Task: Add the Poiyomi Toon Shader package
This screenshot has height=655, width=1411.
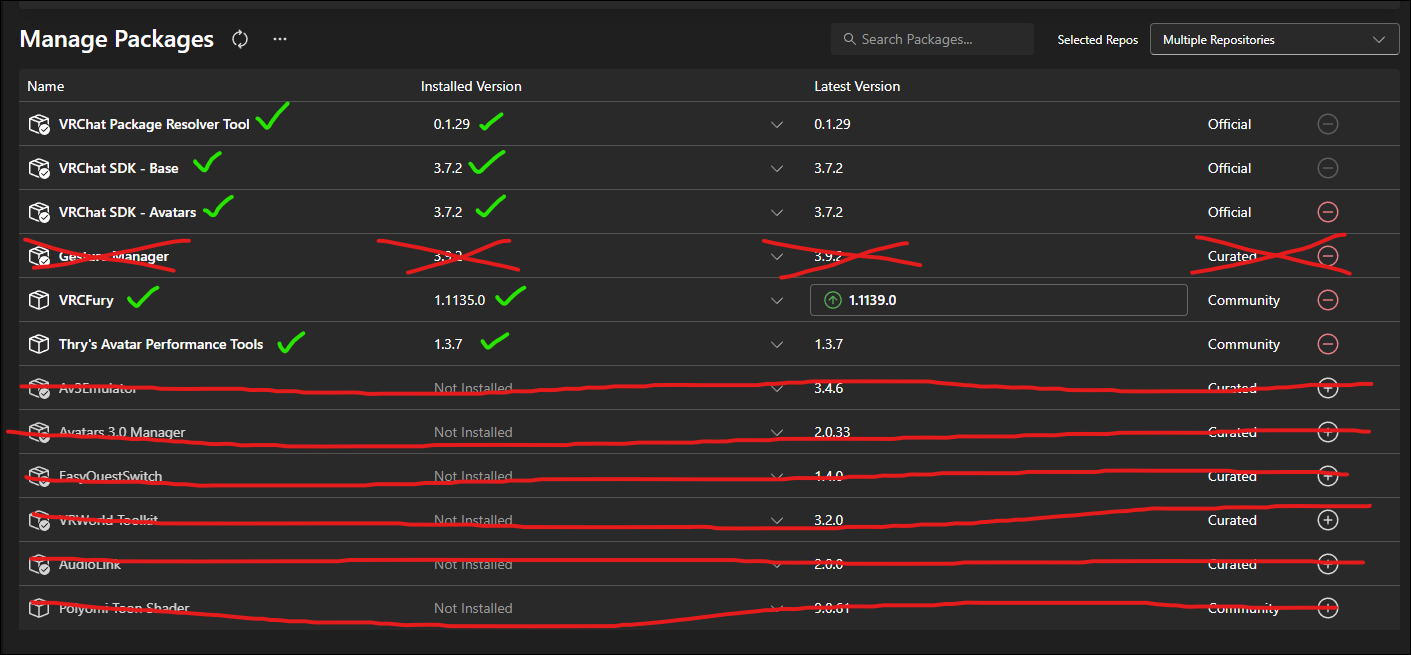Action: 1327,608
